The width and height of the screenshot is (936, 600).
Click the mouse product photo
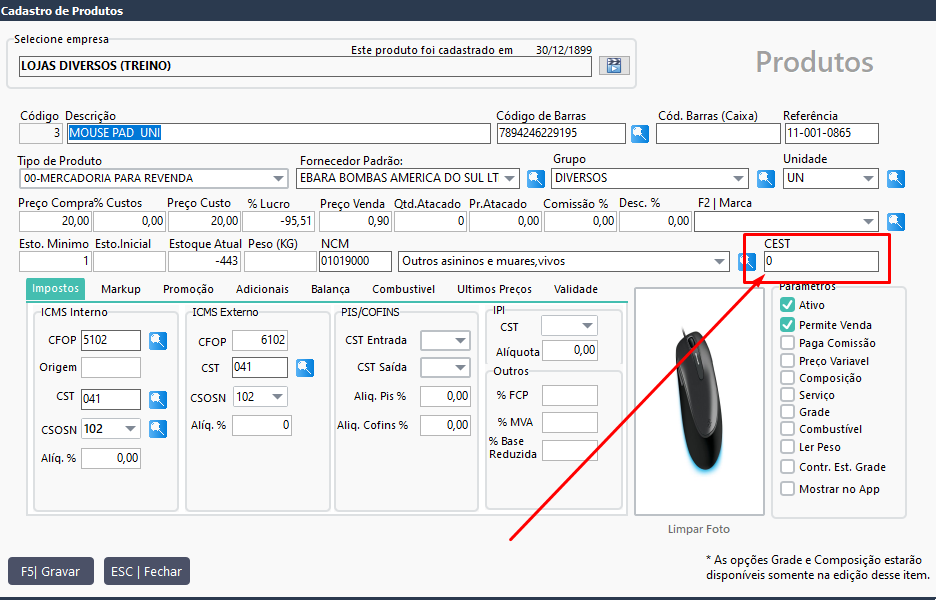pos(699,401)
